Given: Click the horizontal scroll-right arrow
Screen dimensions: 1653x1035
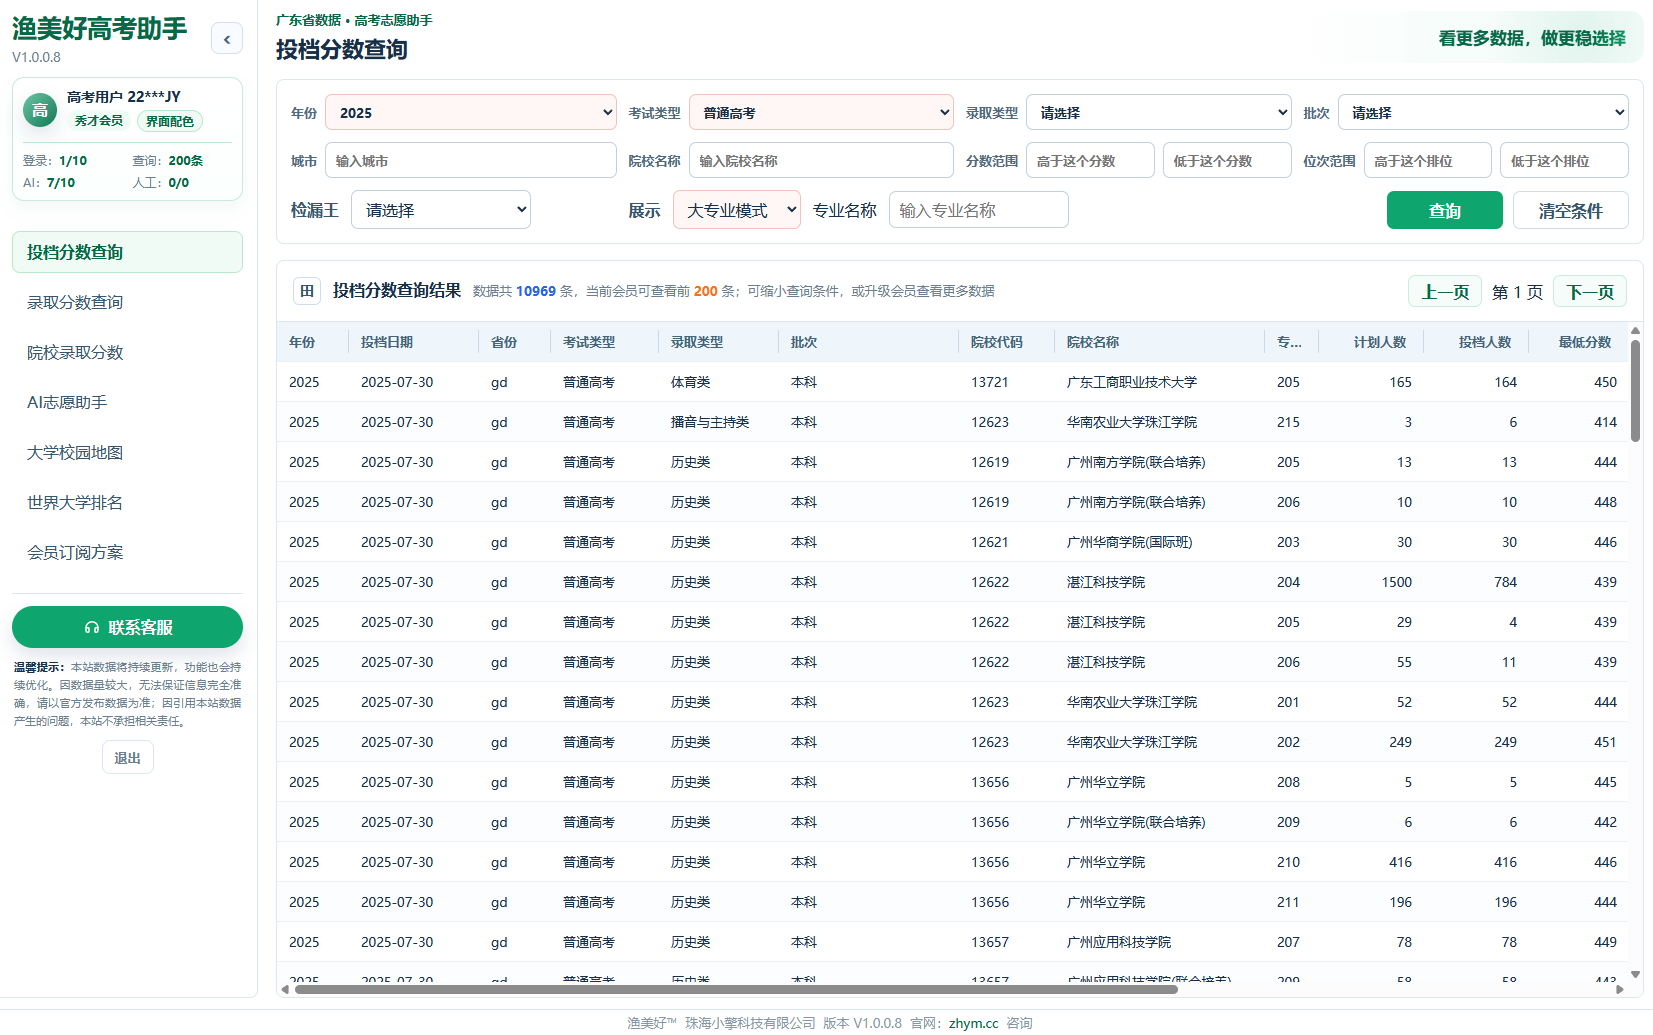Looking at the screenshot, I should coord(1620,989).
